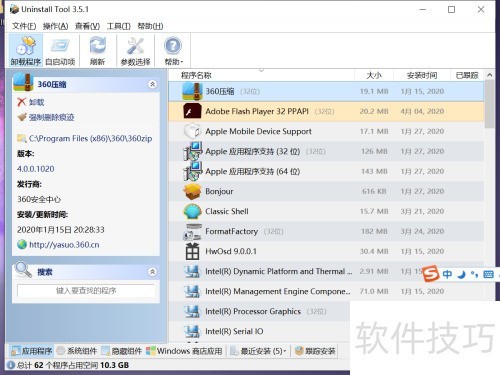Screen dimensions: 500x375
Task: Select the HwOsd 9.0.0.1 icon
Action: point(192,251)
